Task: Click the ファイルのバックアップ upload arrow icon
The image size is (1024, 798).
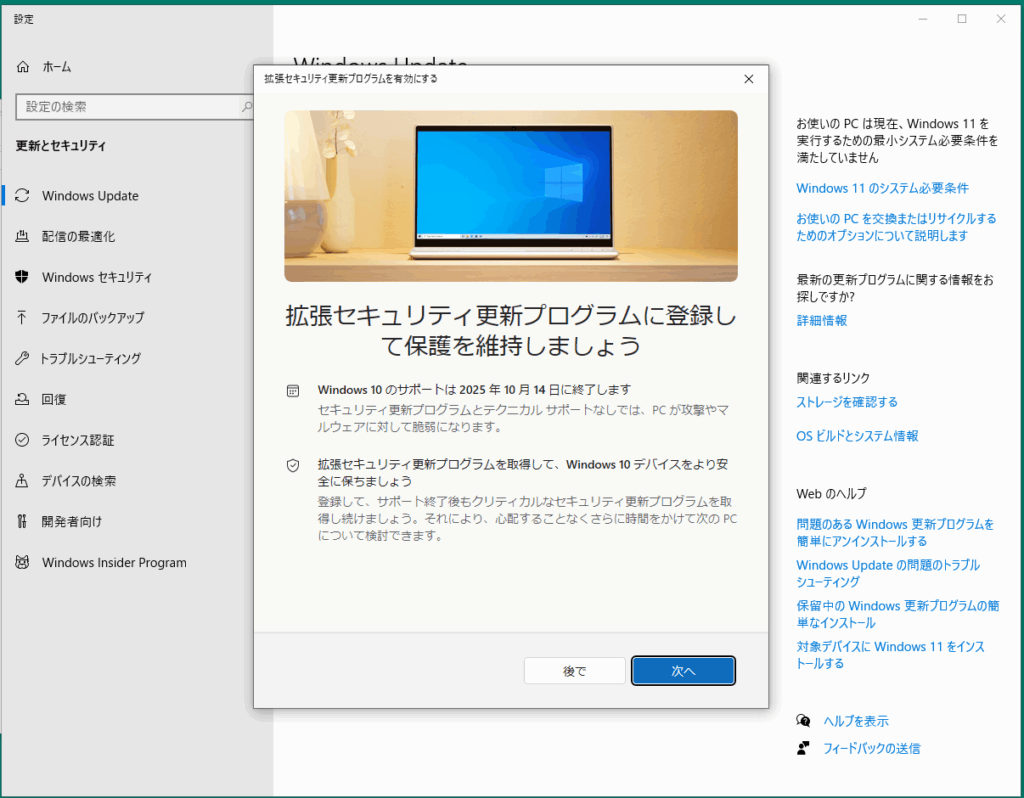Action: click(22, 317)
